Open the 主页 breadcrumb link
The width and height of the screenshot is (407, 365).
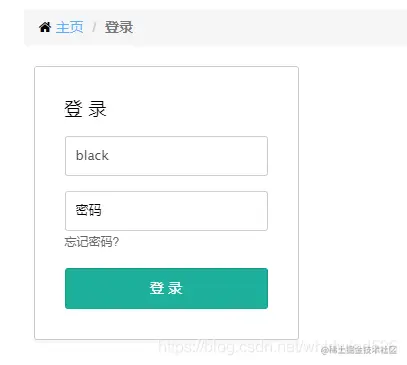[x=69, y=27]
